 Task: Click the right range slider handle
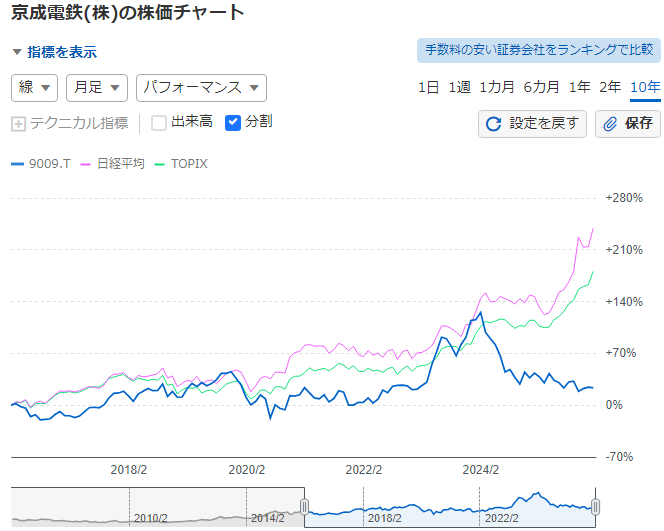pyautogui.click(x=595, y=506)
